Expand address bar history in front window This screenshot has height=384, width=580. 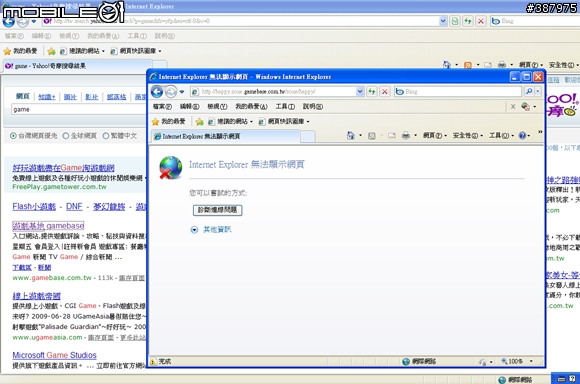point(360,91)
